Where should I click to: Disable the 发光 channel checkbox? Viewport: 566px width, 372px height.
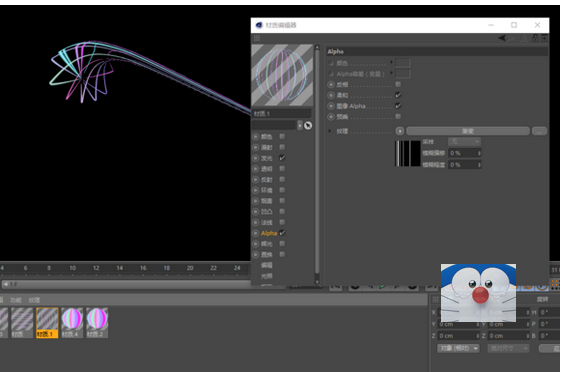click(x=282, y=158)
